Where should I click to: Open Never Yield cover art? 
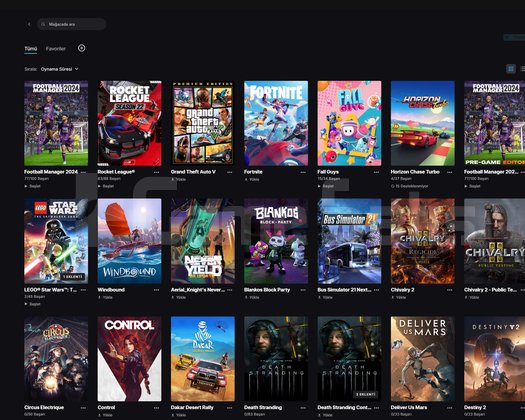click(x=203, y=241)
